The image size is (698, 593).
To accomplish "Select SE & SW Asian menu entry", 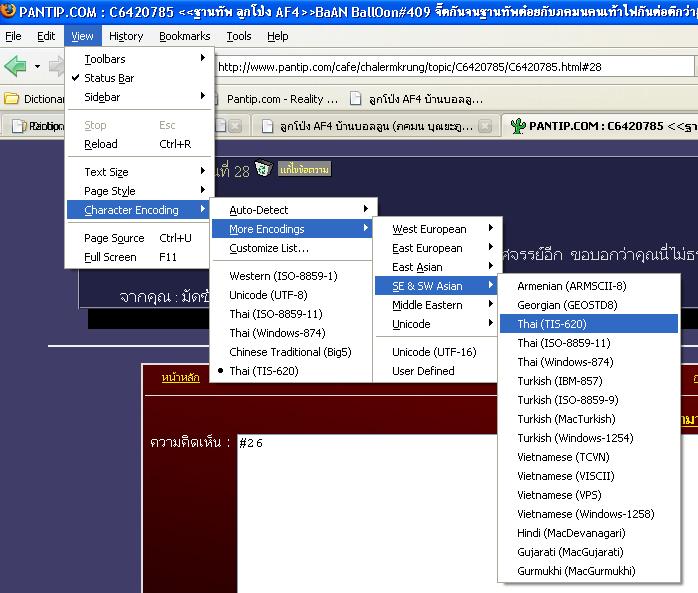I will pyautogui.click(x=437, y=286).
